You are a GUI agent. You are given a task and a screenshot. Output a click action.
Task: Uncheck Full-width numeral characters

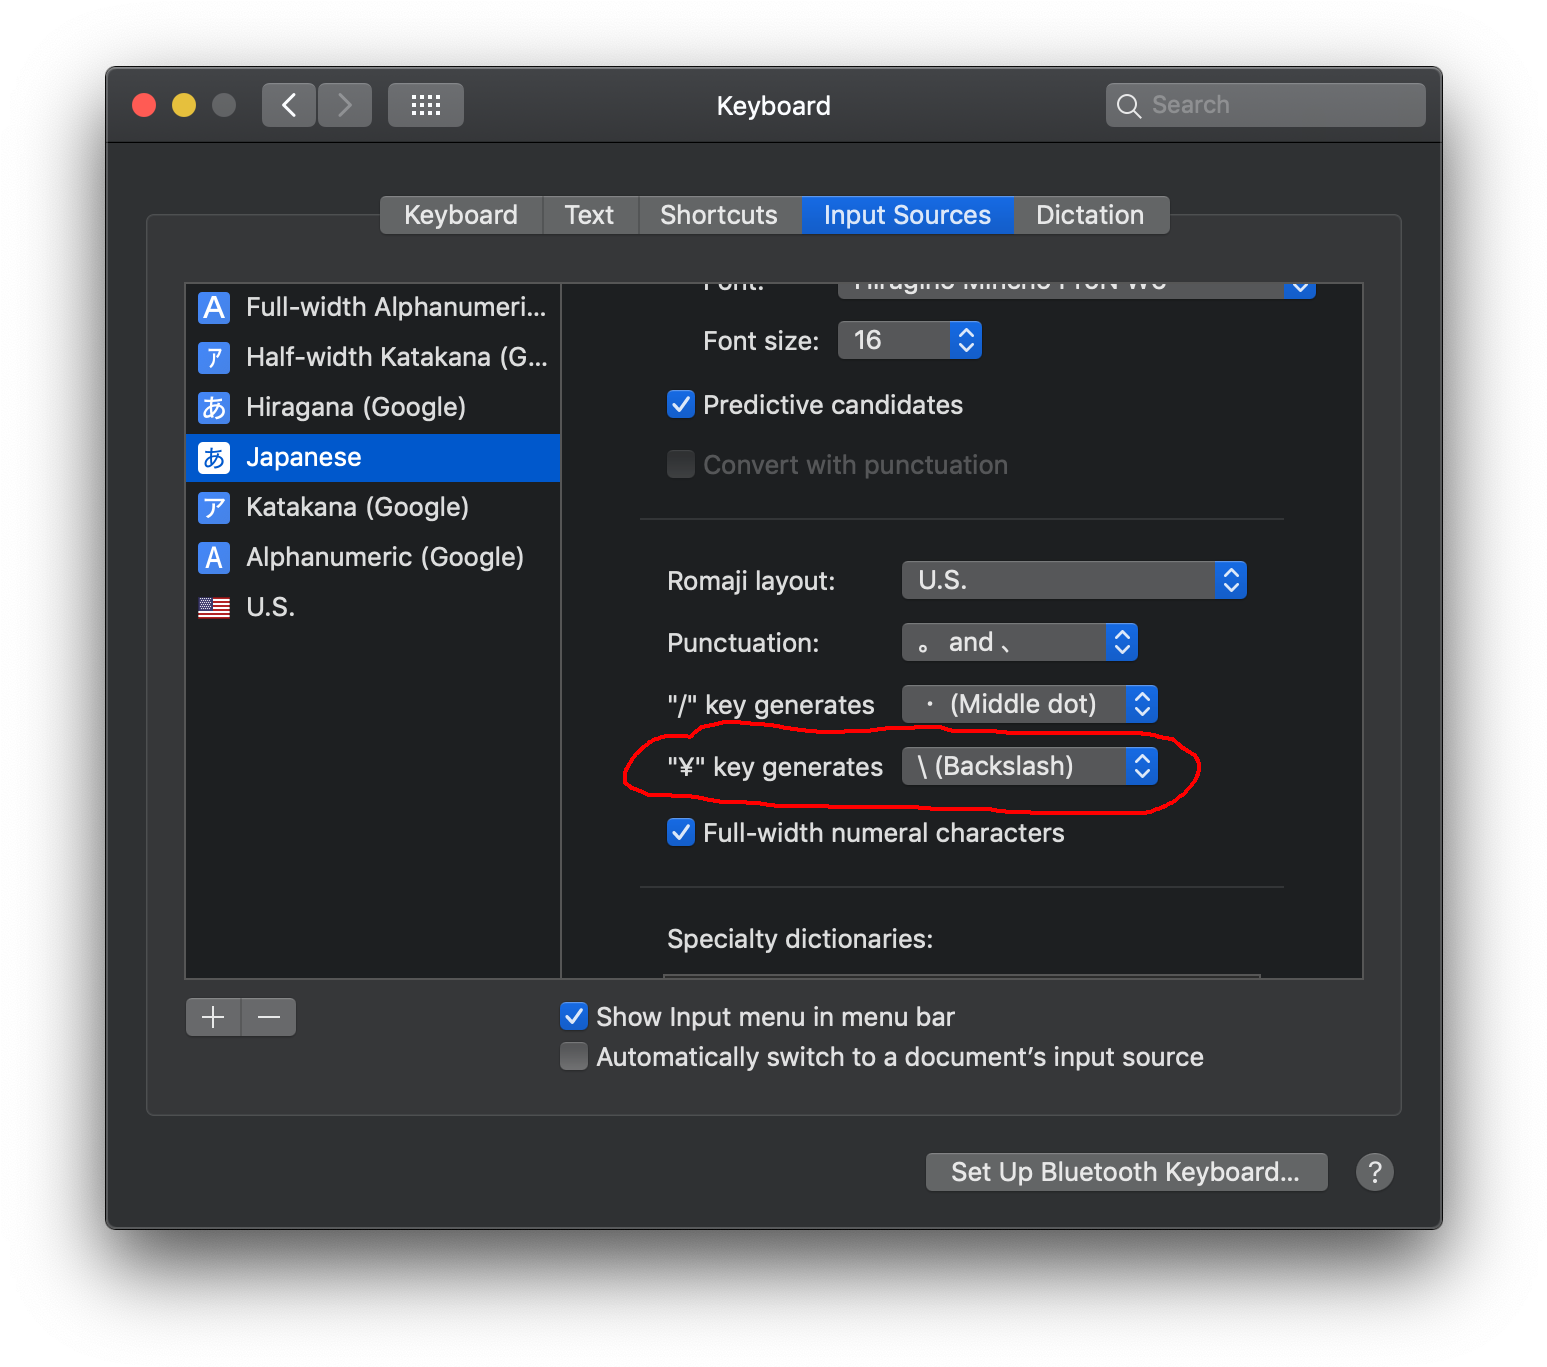[x=680, y=832]
